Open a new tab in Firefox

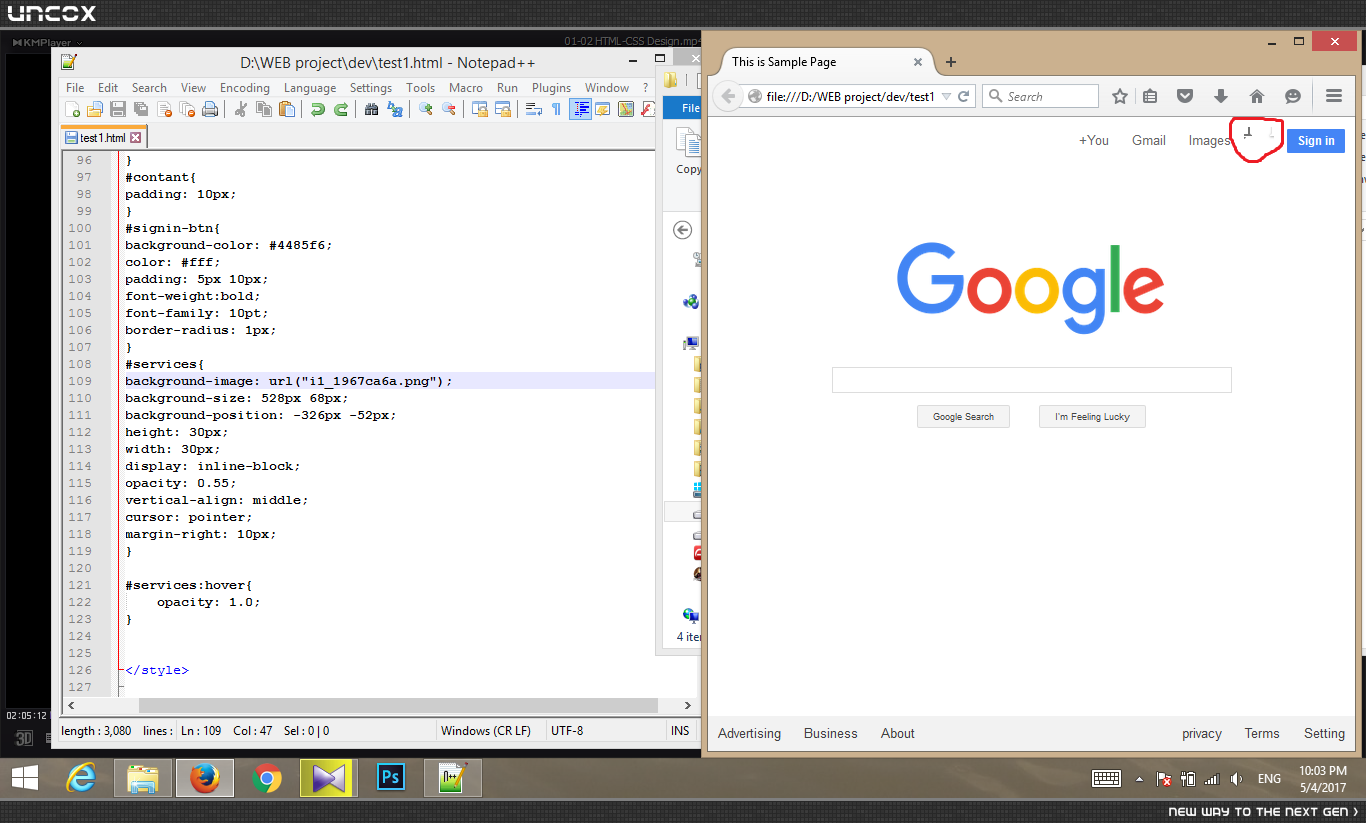(x=951, y=62)
